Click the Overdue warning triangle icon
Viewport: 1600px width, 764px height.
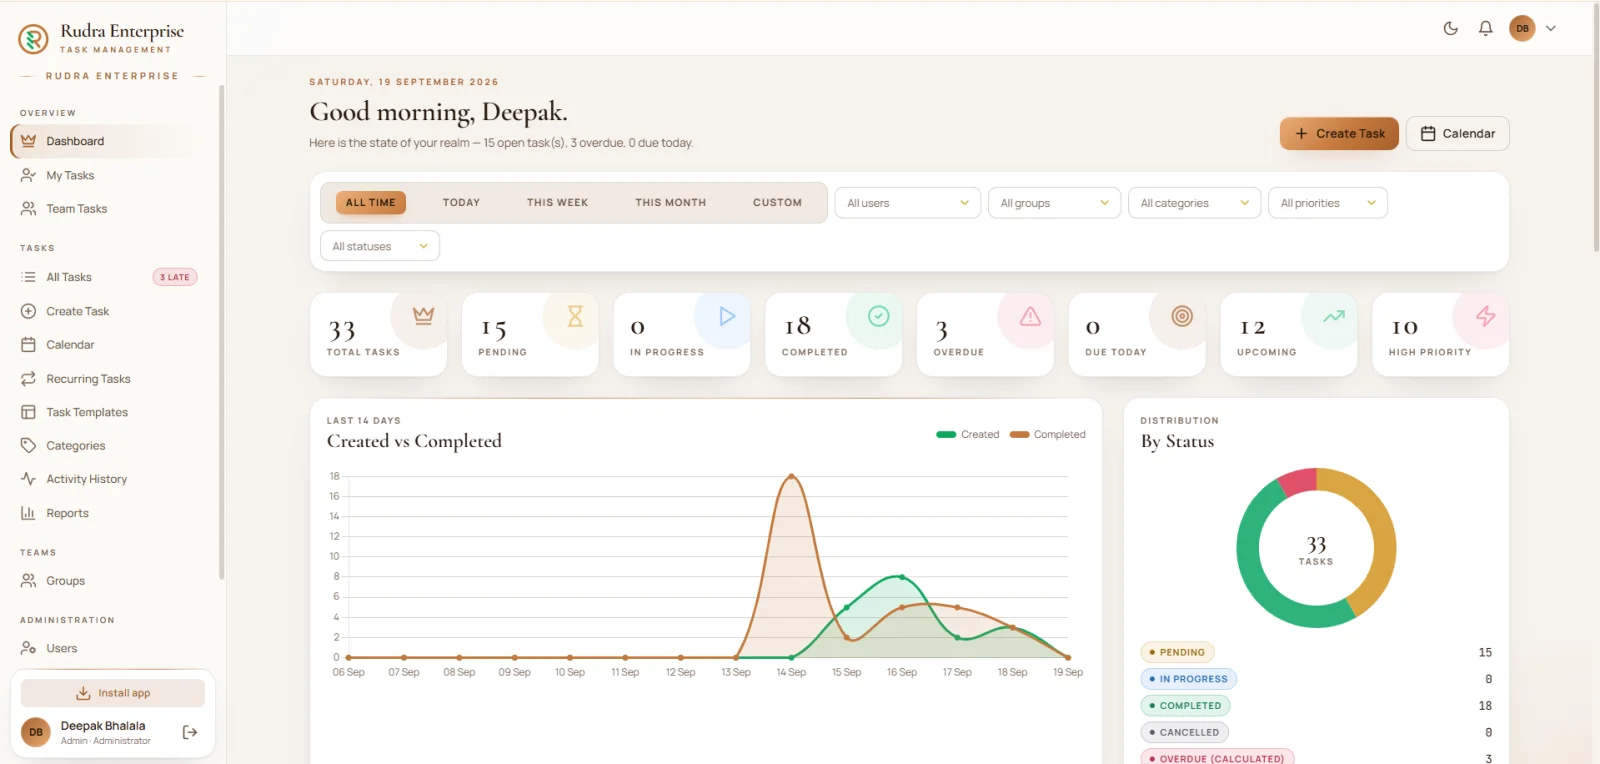[x=1030, y=316]
